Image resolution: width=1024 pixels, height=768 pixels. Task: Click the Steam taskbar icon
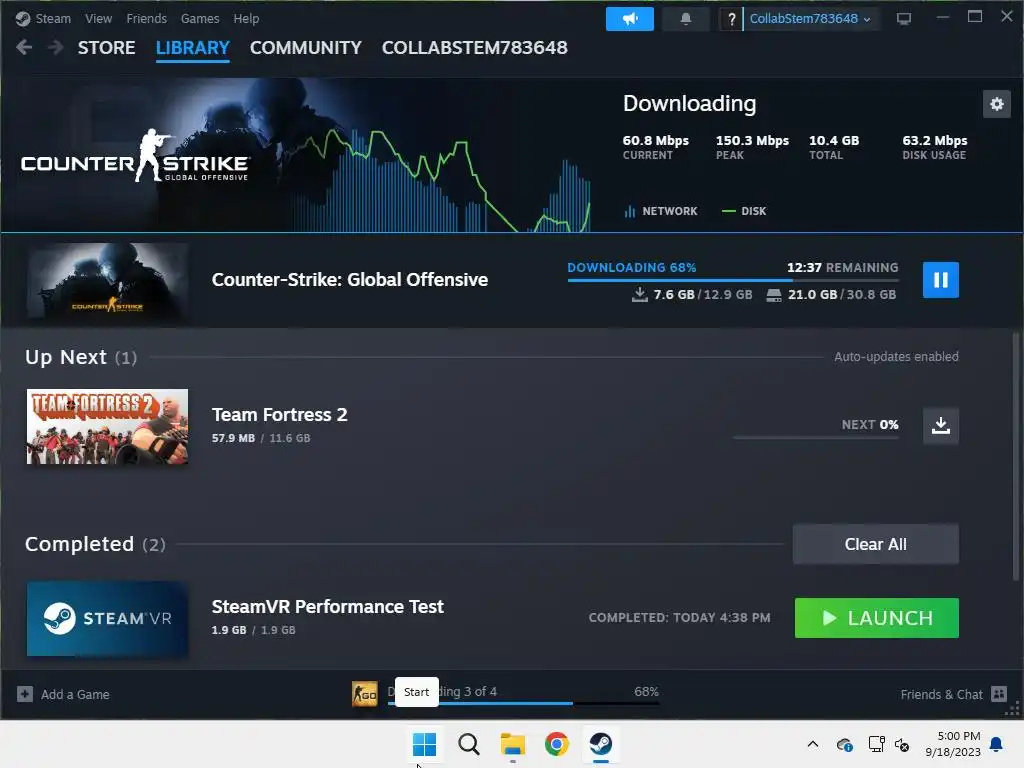[601, 744]
